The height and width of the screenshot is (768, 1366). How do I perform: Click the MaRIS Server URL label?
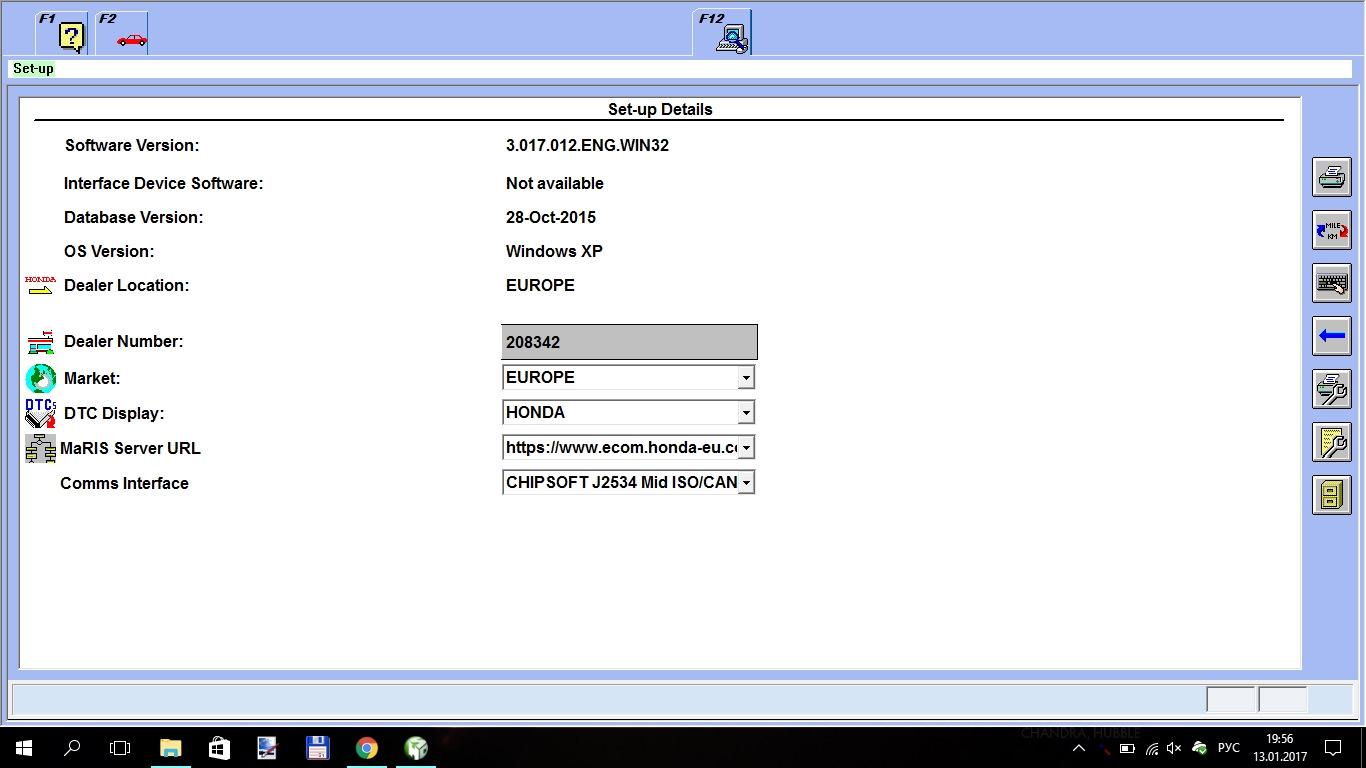click(130, 448)
